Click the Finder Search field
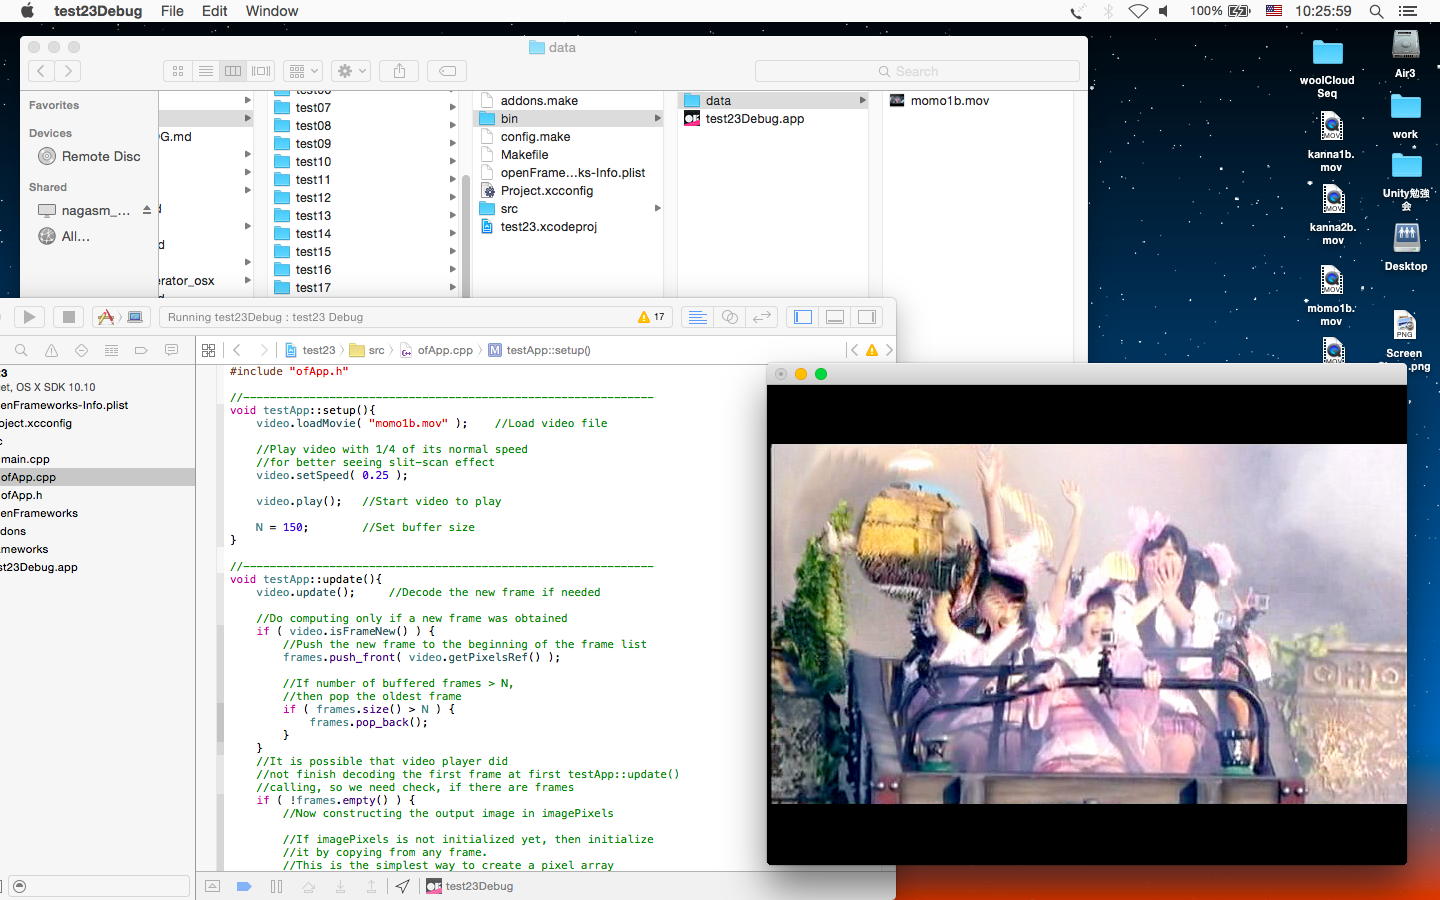1440x900 pixels. click(916, 71)
